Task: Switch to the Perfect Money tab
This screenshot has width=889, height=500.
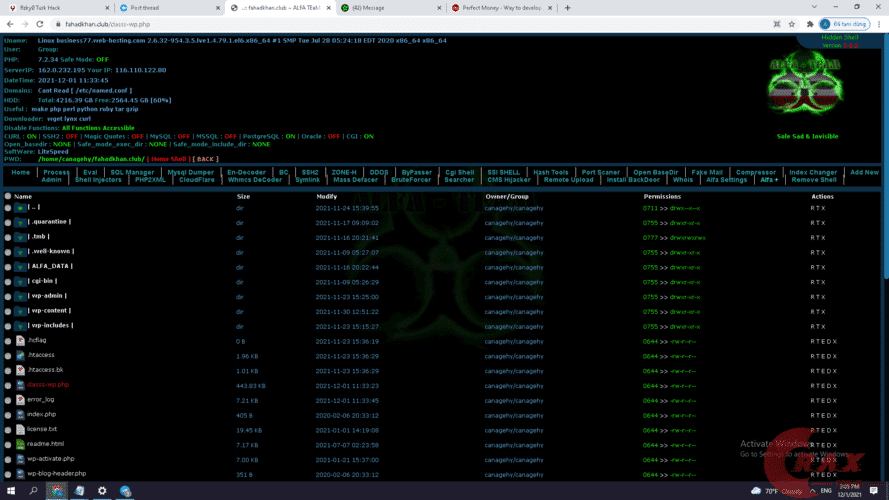Action: [502, 8]
